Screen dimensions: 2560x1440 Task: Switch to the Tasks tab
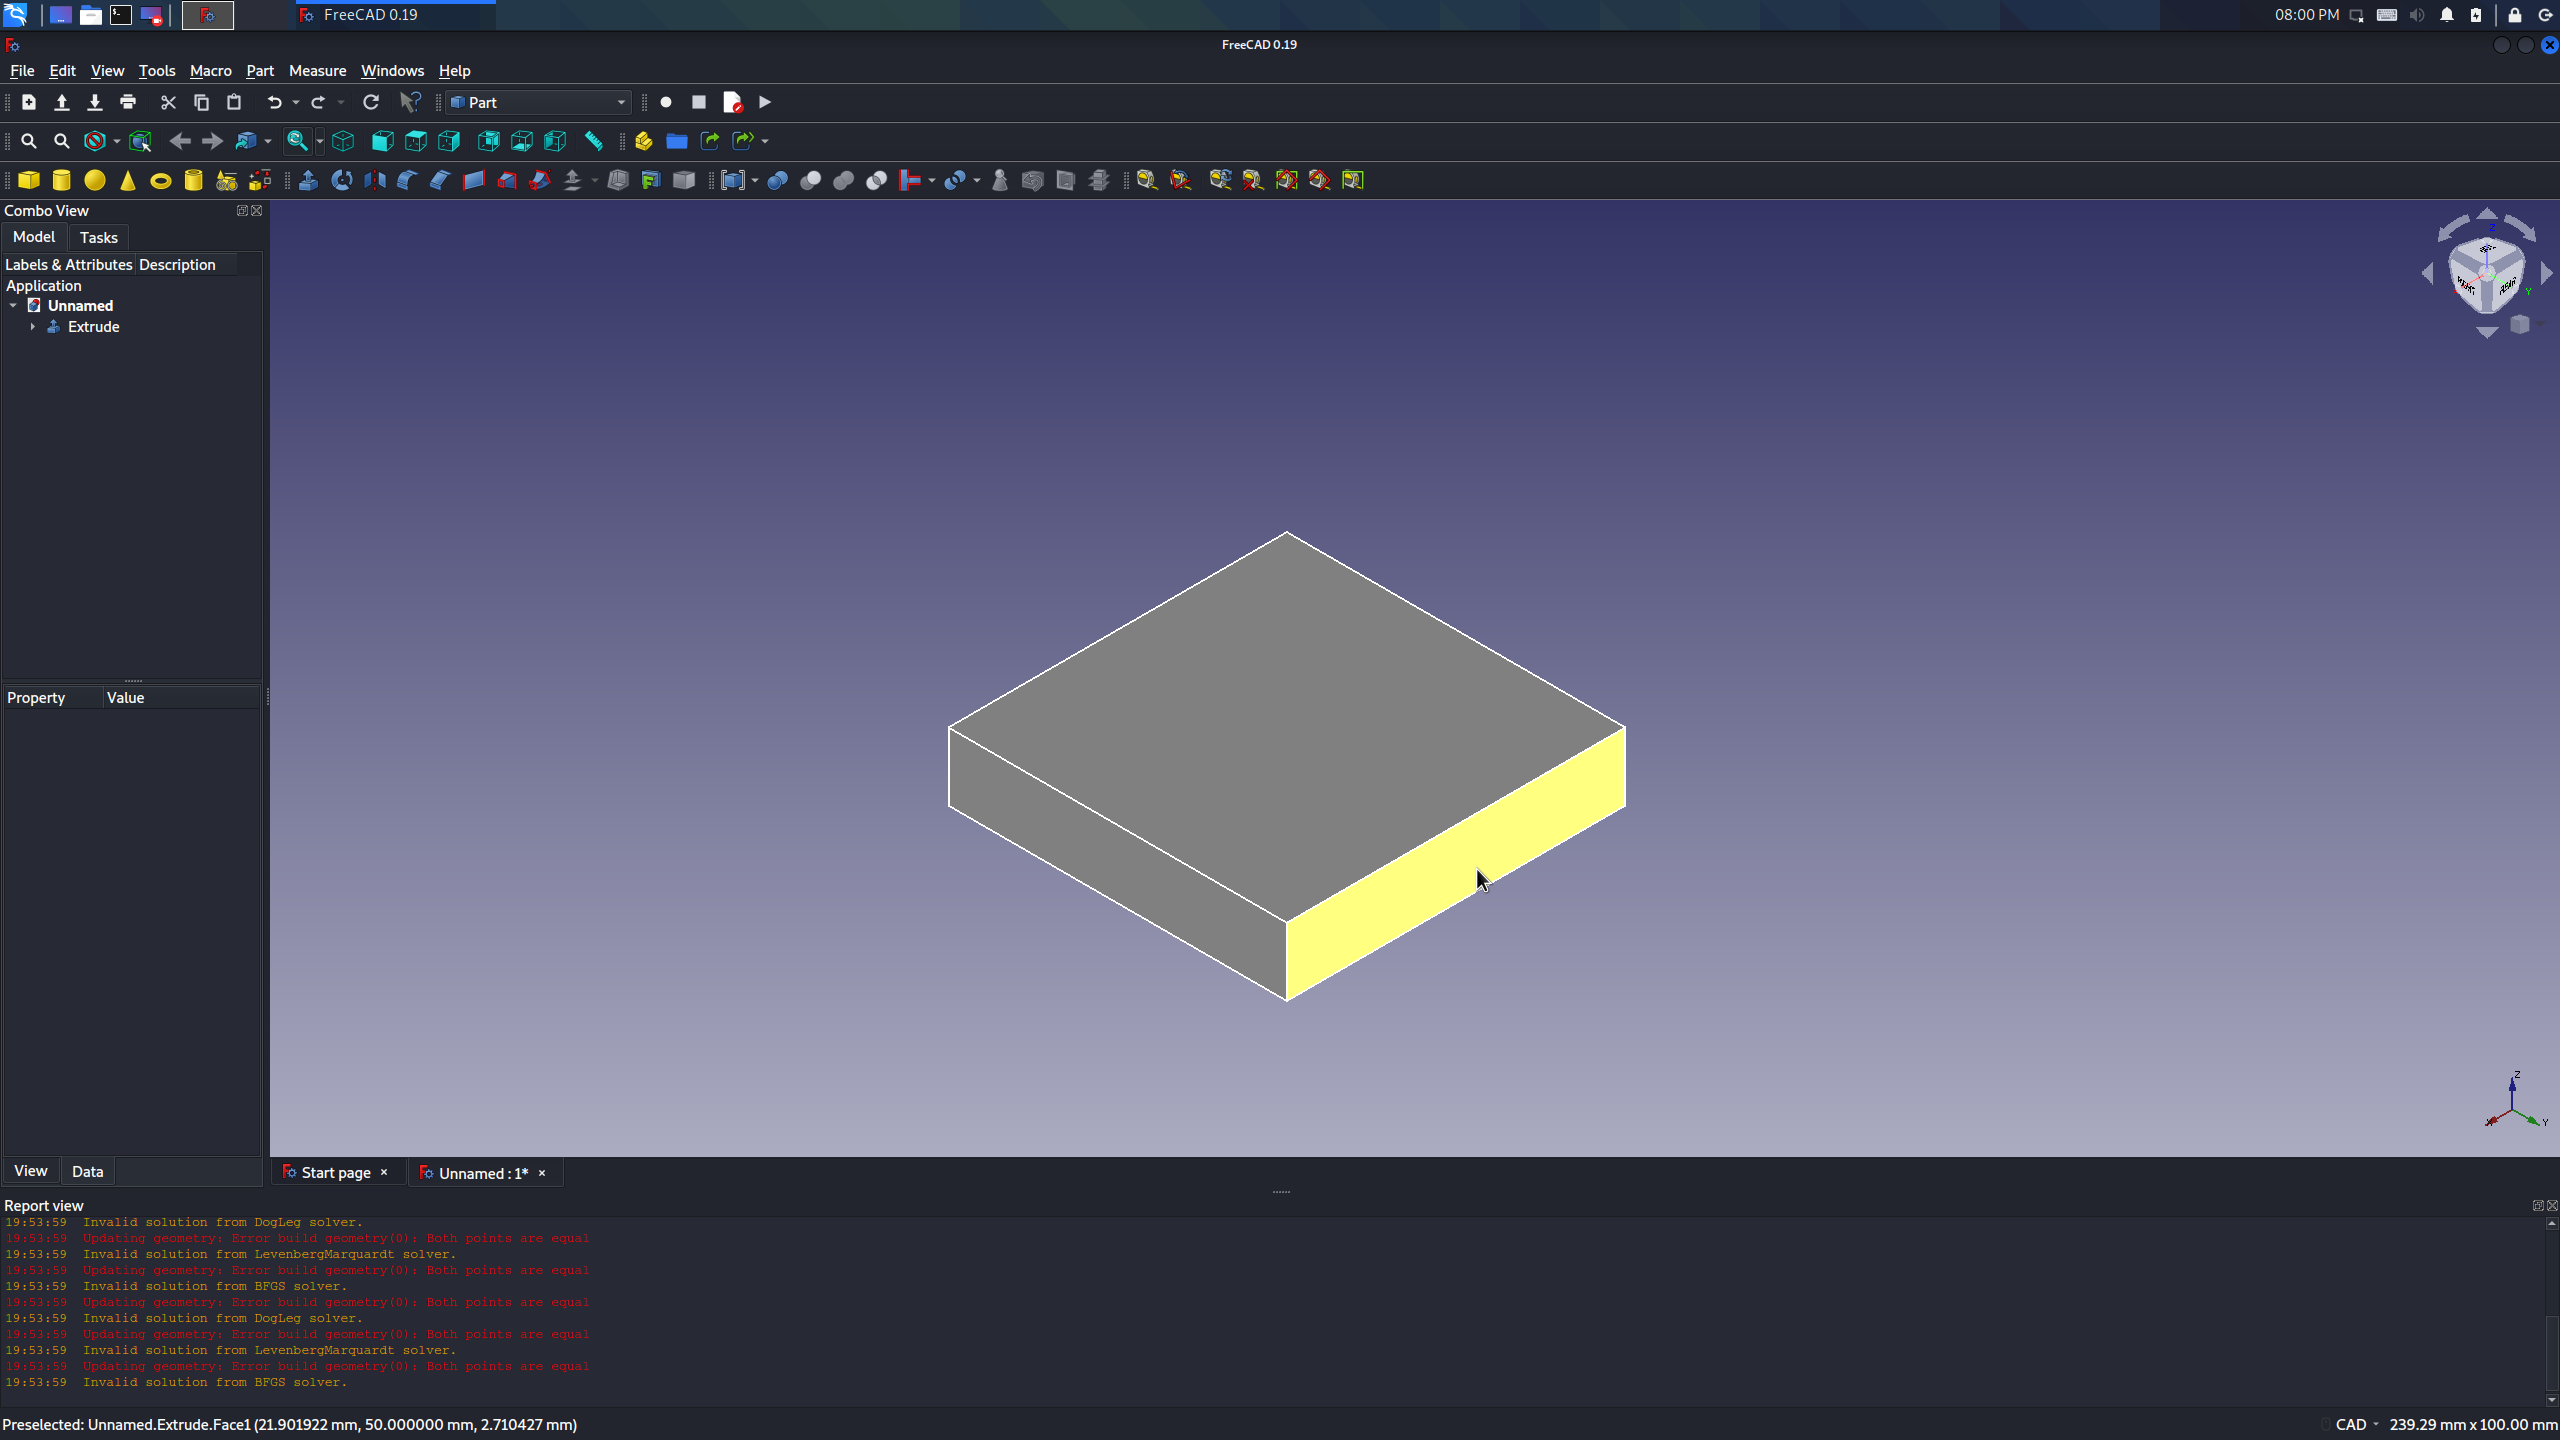coord(98,237)
